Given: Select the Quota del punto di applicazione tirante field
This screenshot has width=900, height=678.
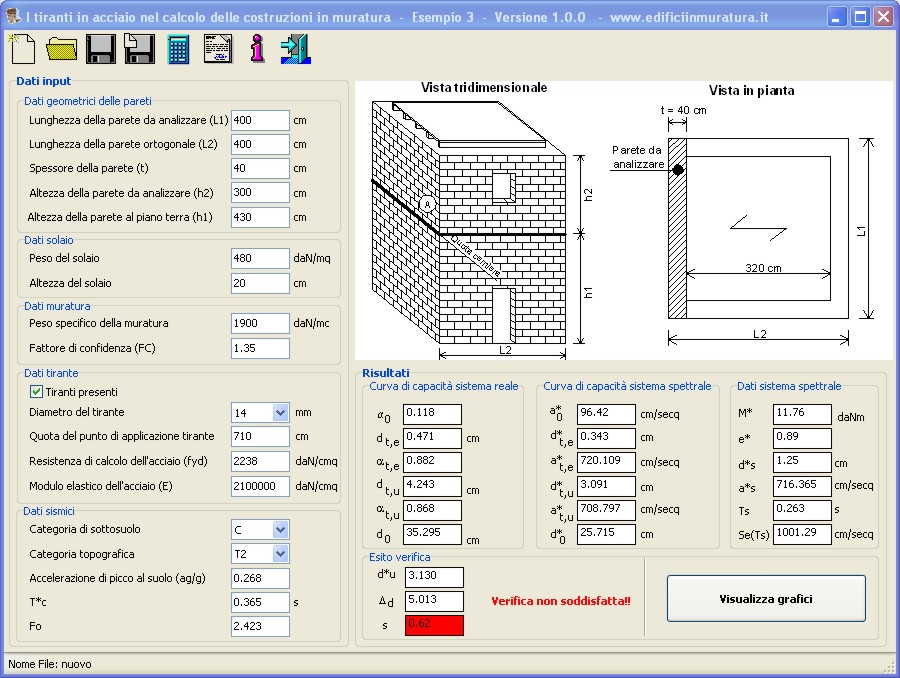Looking at the screenshot, I should tap(260, 436).
